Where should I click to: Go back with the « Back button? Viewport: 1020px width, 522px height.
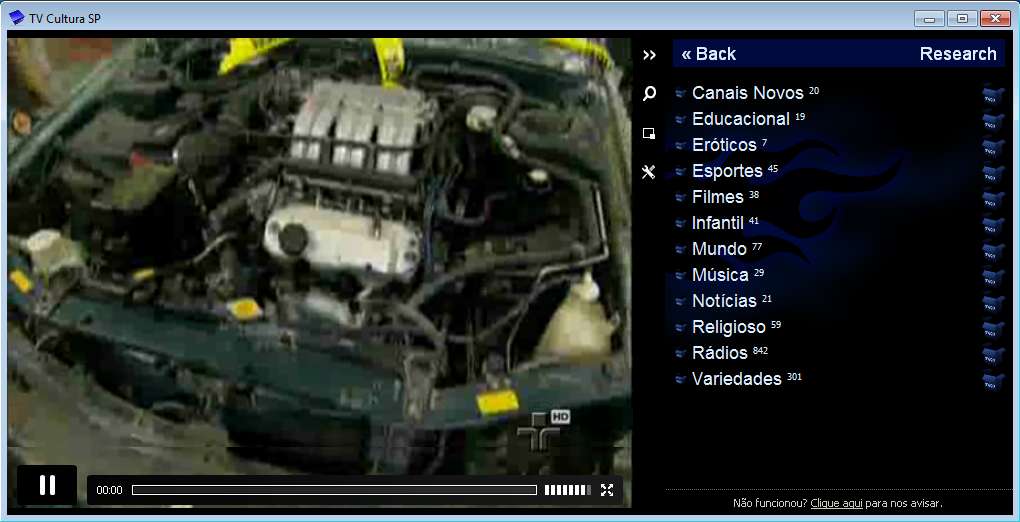pyautogui.click(x=708, y=54)
